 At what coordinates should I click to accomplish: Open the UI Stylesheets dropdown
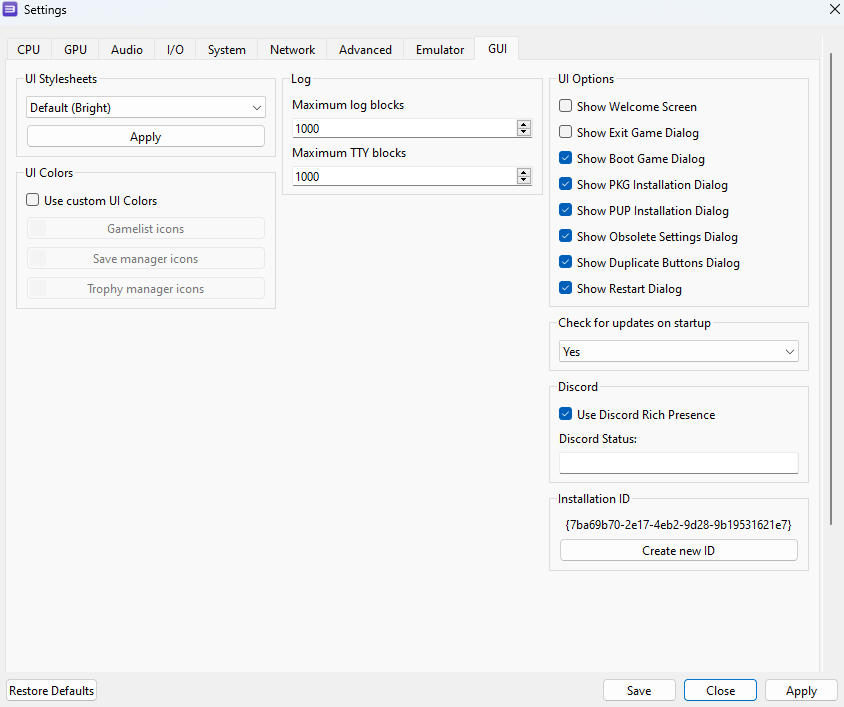[146, 108]
